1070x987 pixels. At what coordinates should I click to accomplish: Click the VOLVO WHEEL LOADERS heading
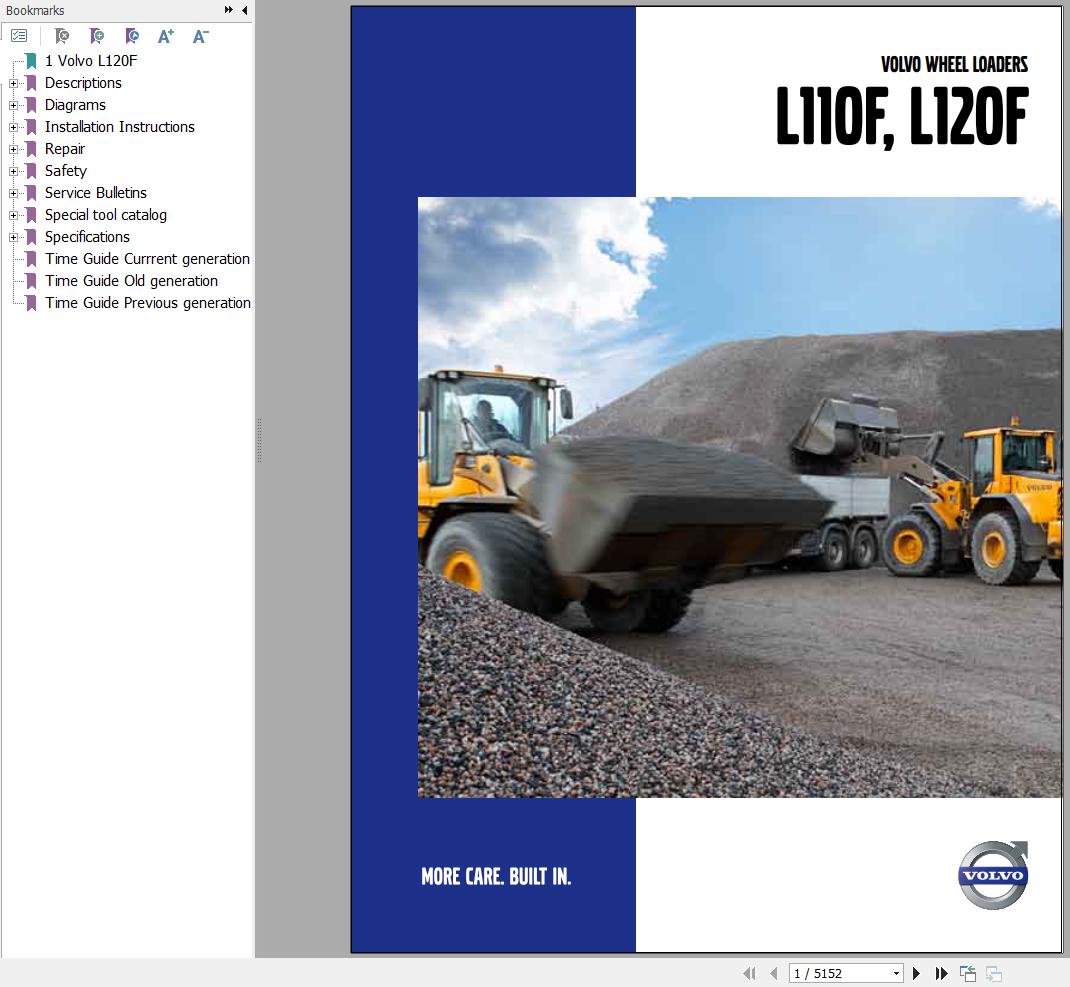tap(954, 64)
